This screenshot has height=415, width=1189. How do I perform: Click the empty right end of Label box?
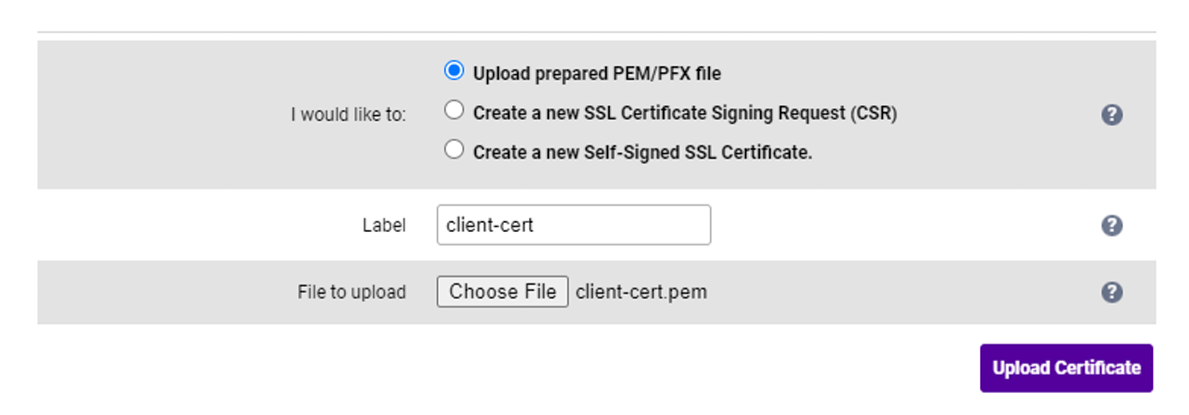click(680, 225)
